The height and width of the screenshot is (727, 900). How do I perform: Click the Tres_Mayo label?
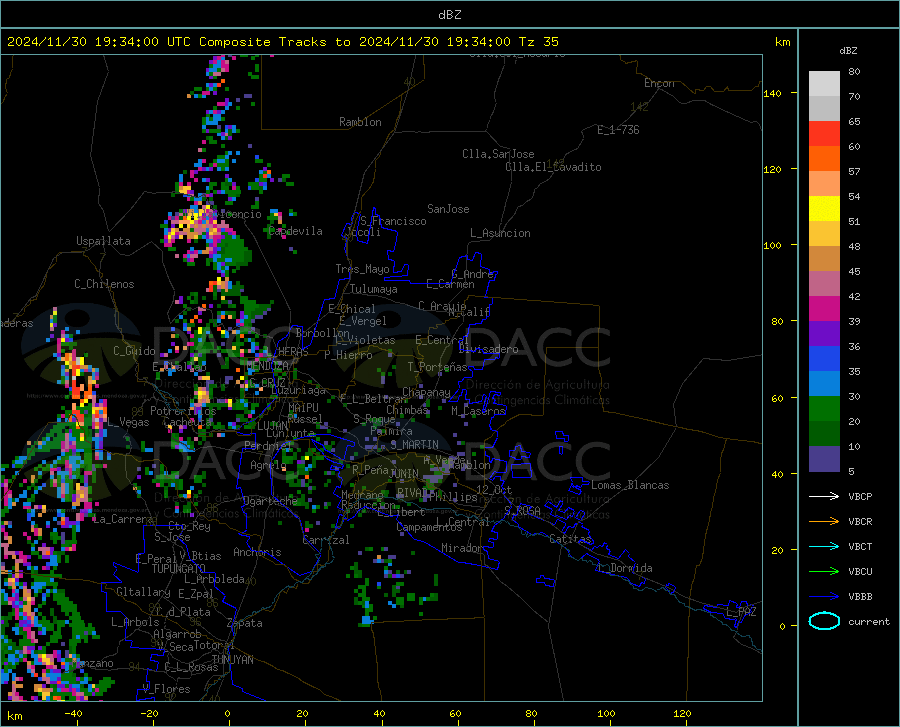coord(363,269)
